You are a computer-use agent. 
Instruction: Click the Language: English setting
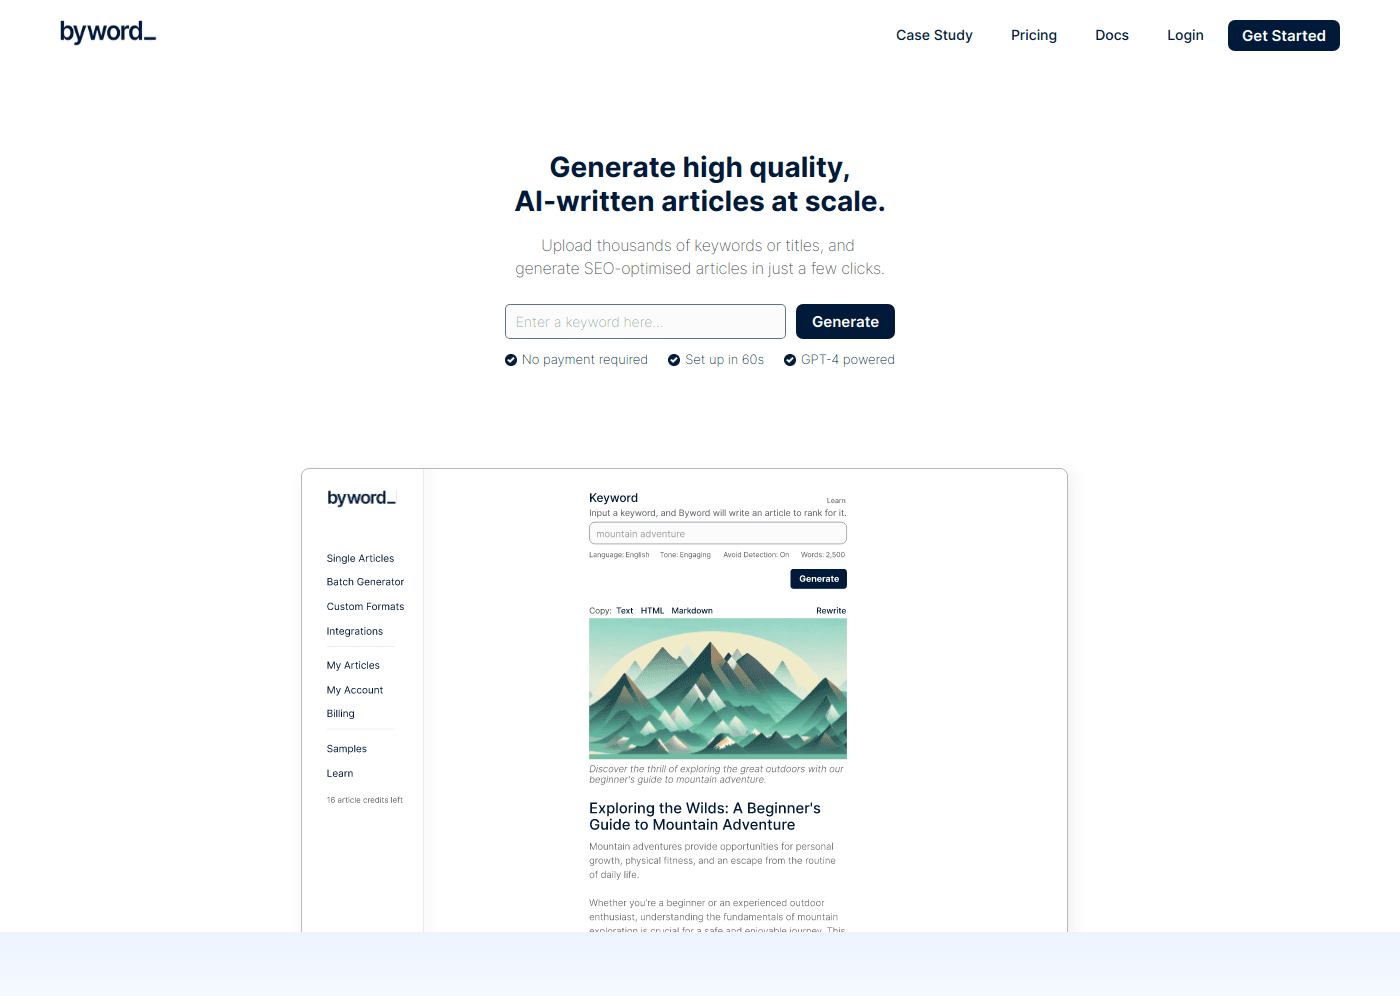point(619,555)
